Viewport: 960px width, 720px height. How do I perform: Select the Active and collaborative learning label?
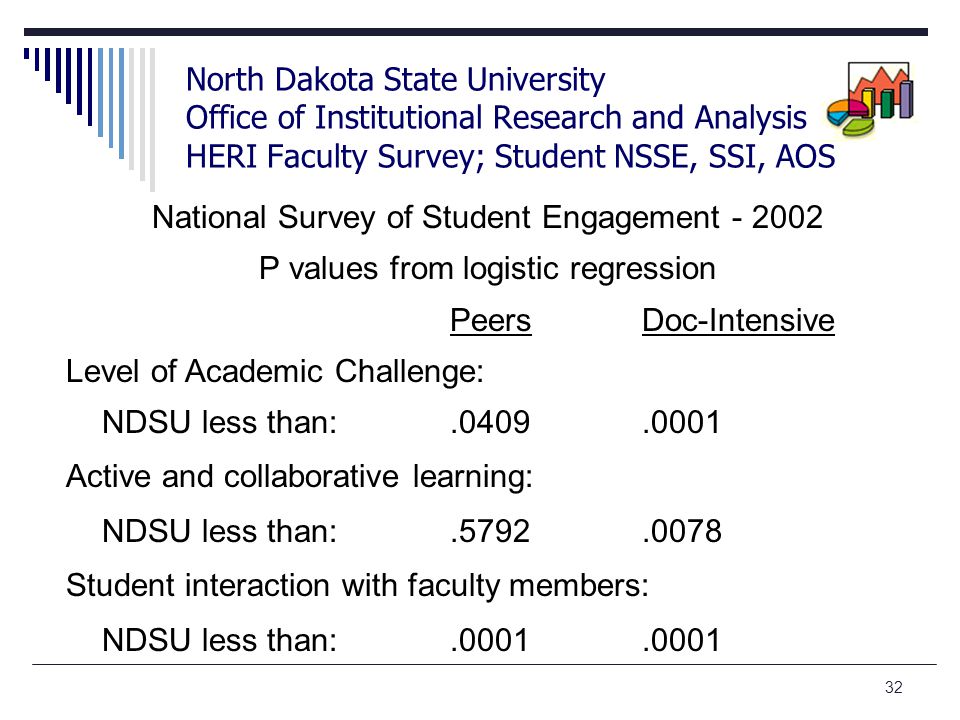coord(299,476)
